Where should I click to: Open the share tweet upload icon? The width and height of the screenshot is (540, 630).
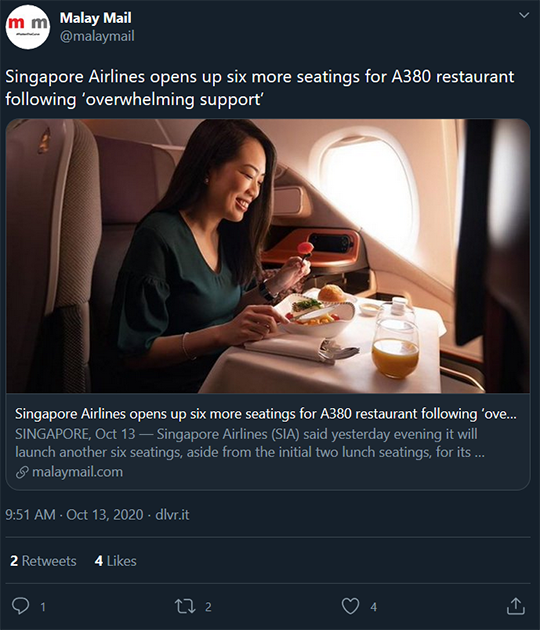click(x=515, y=606)
